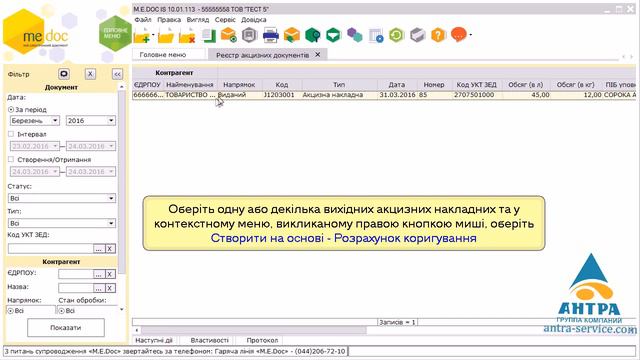Image resolution: width=640 pixels, height=360 pixels.
Task: Select the За період radio button
Action: (11, 109)
